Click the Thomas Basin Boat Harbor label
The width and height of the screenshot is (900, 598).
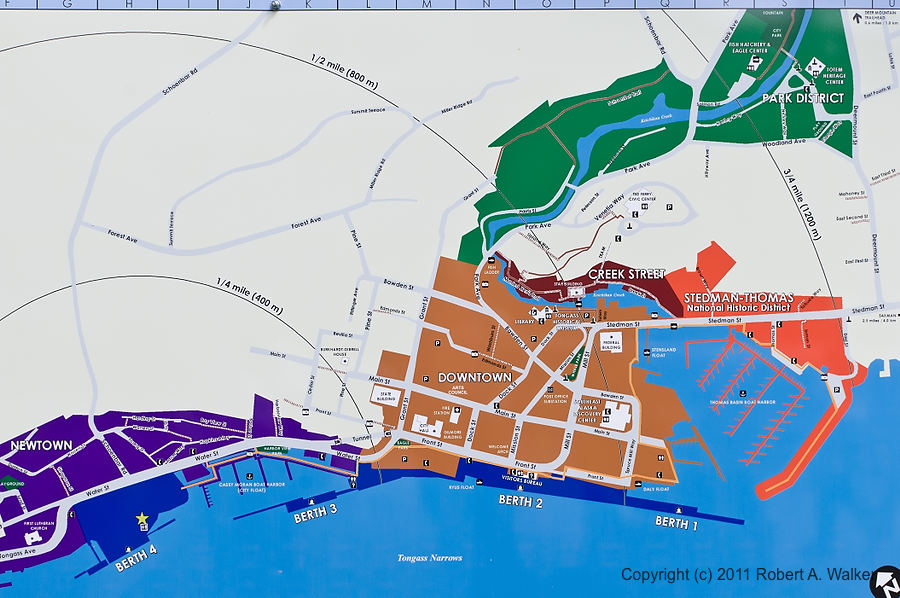(745, 402)
